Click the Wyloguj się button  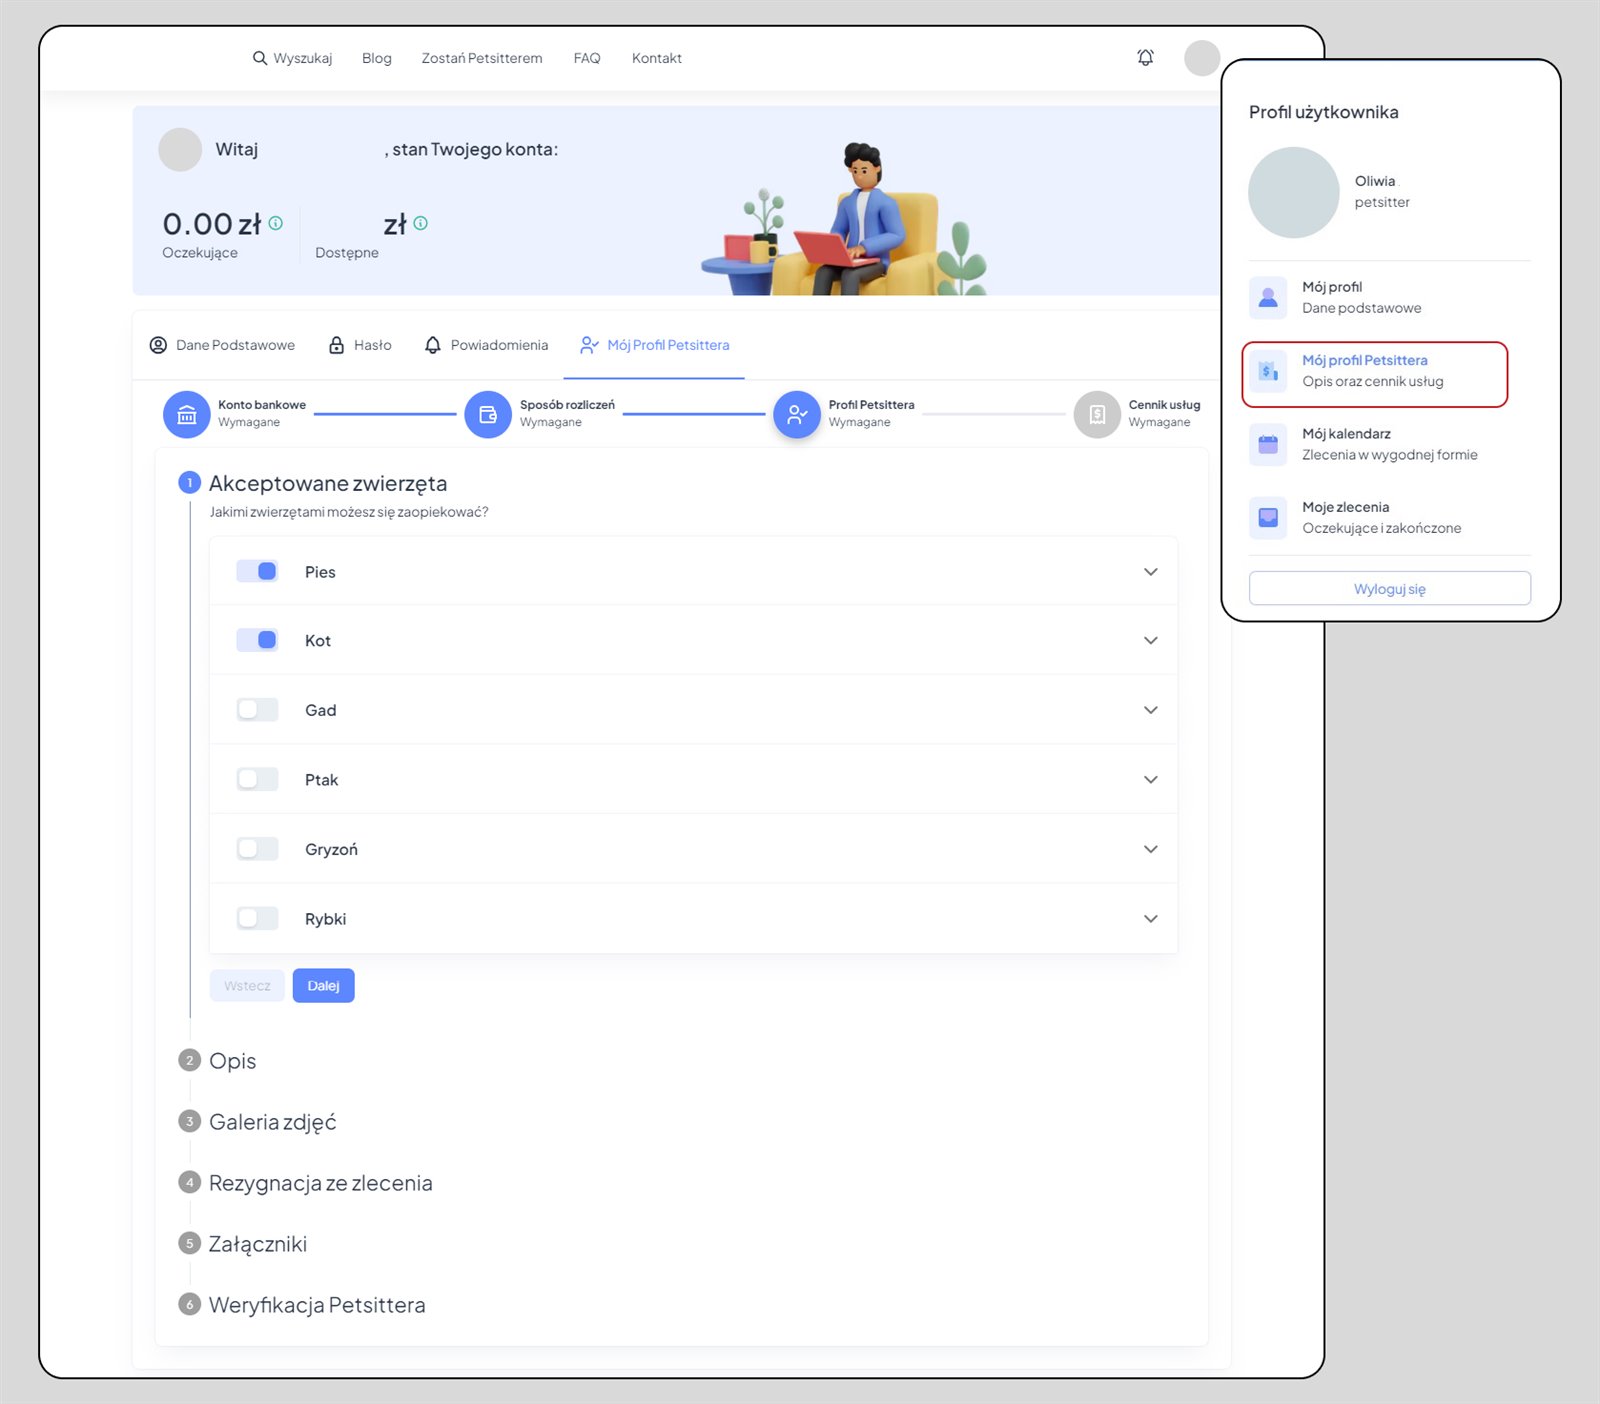(1389, 589)
